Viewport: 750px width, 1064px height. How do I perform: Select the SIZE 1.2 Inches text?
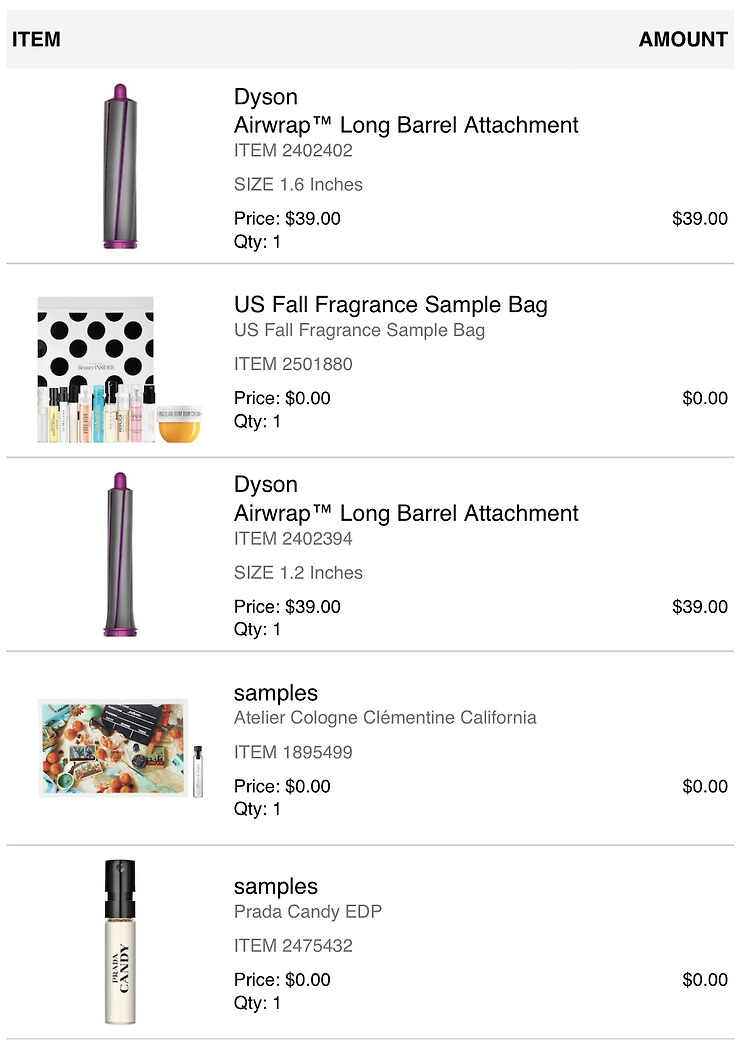[x=298, y=573]
